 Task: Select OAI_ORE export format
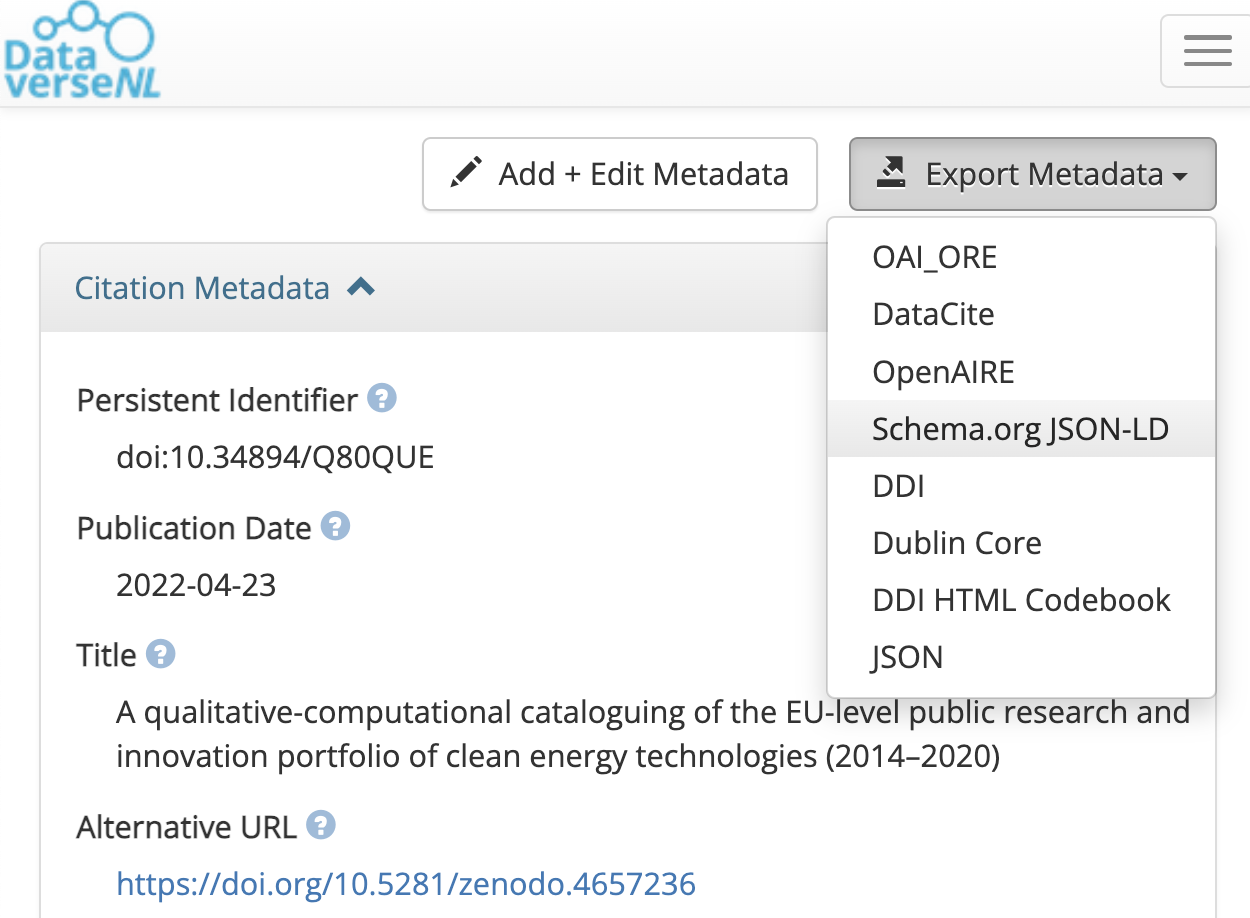click(x=934, y=256)
